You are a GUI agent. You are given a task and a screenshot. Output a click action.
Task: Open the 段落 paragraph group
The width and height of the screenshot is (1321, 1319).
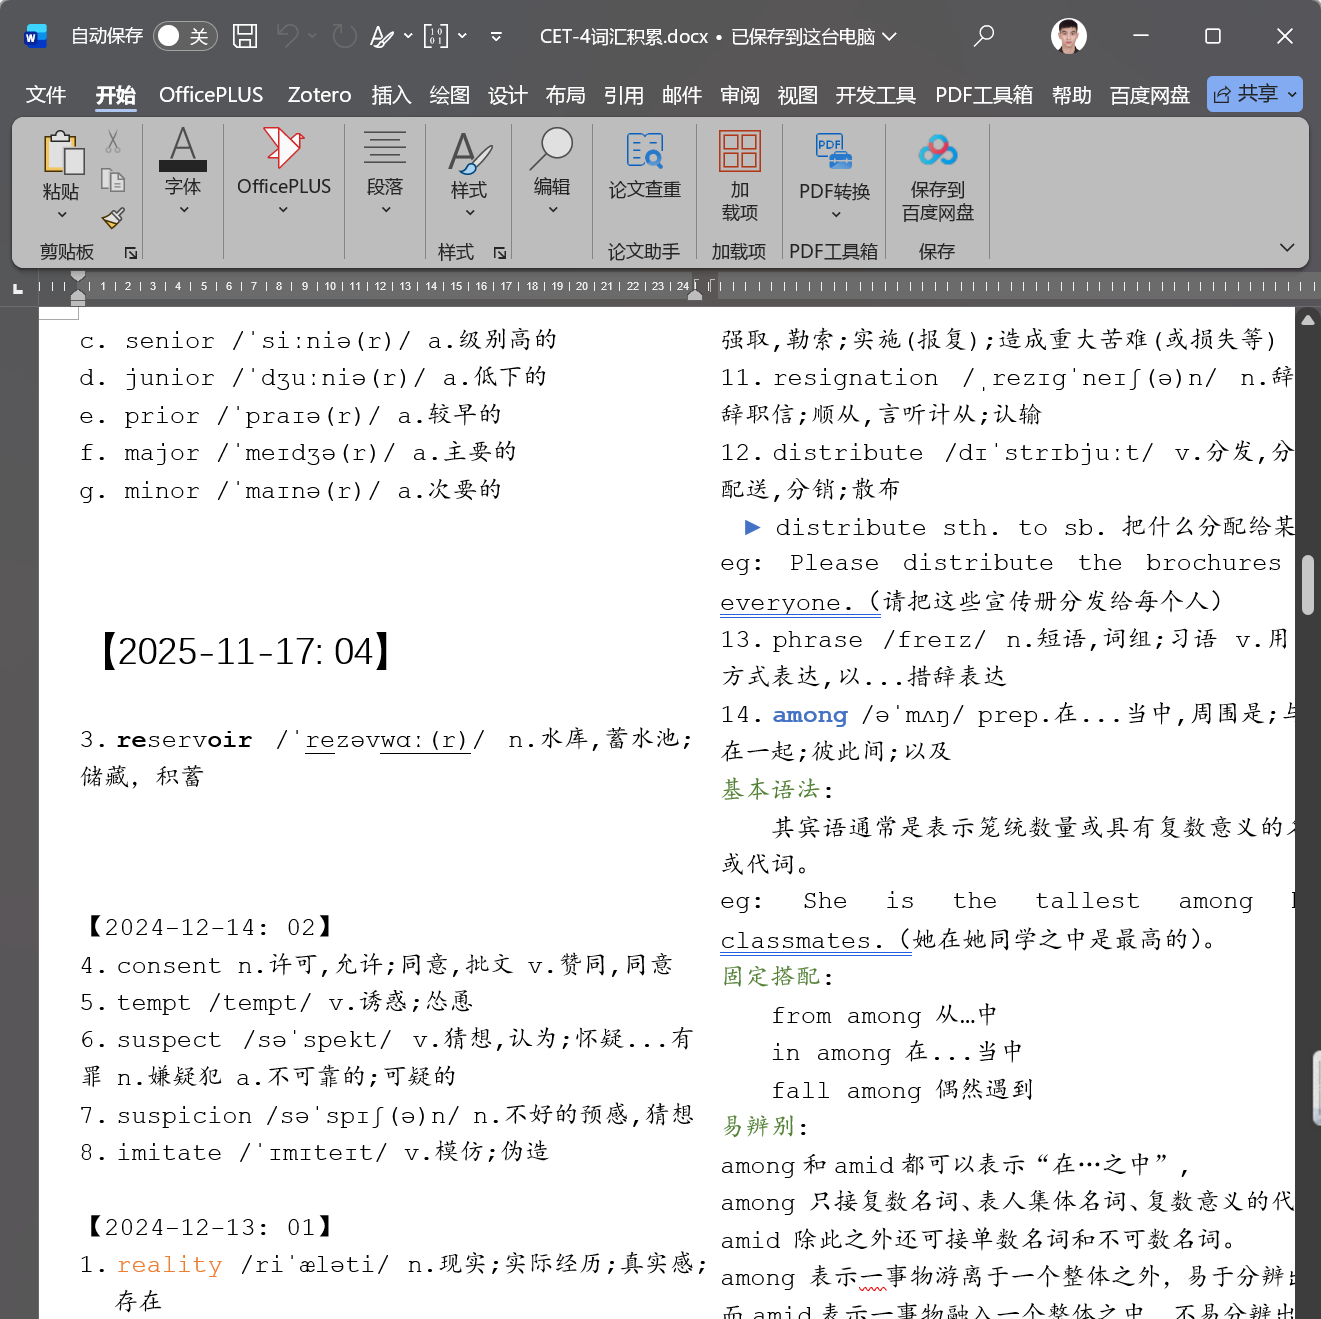pyautogui.click(x=385, y=170)
